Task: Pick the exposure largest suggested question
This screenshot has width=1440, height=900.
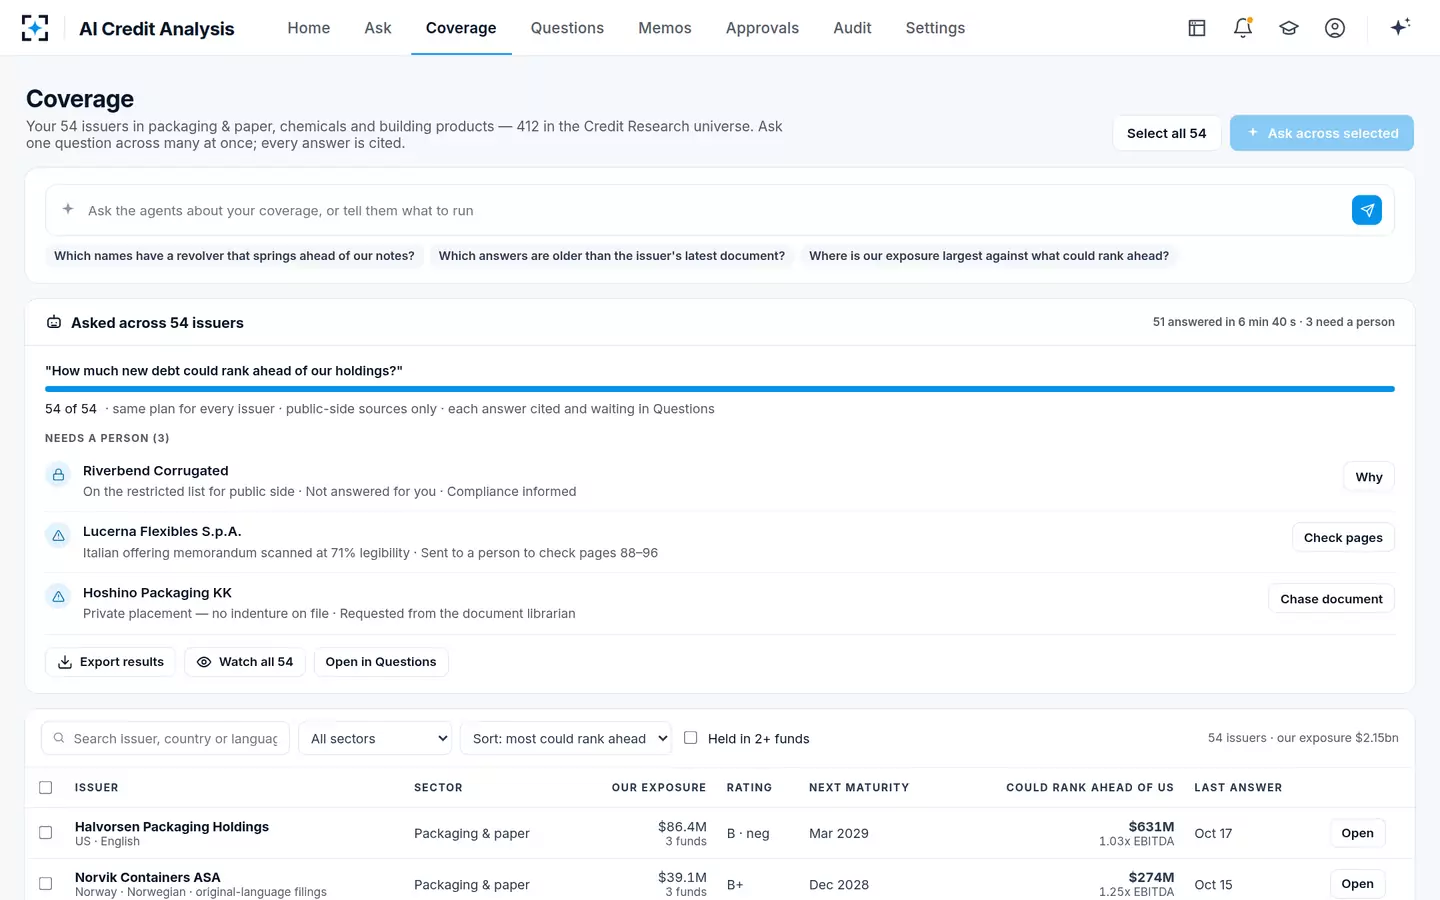Action: pos(989,256)
